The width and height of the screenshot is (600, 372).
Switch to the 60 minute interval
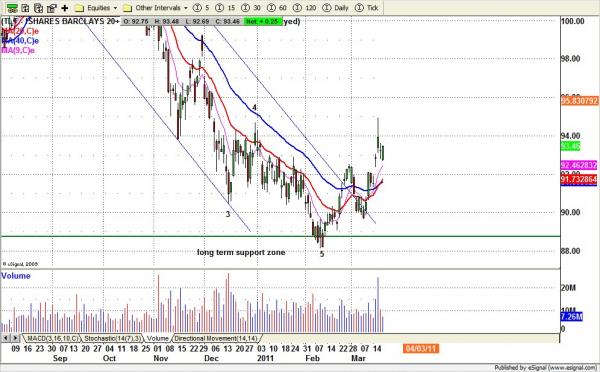pyautogui.click(x=277, y=8)
